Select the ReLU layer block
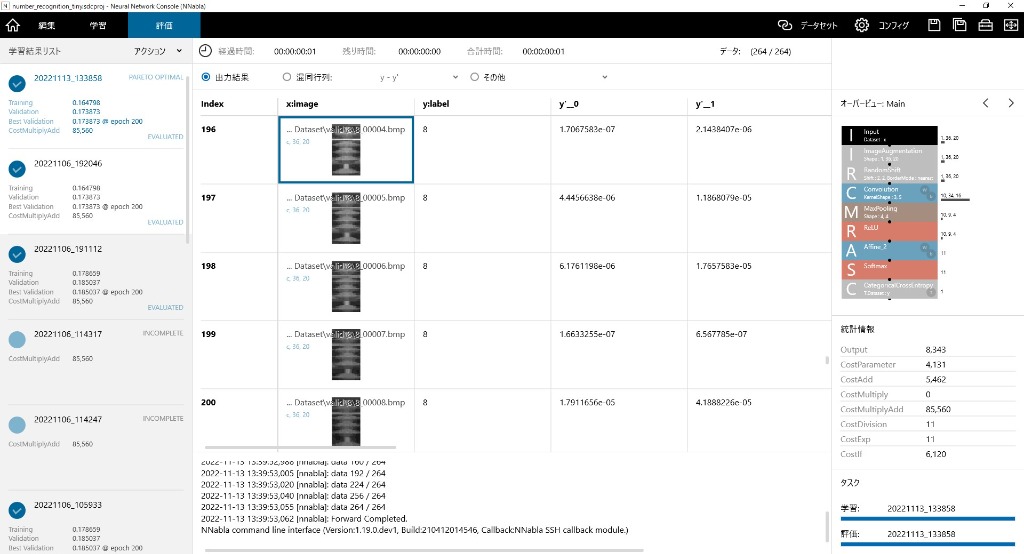This screenshot has width=1024, height=554. (889, 231)
